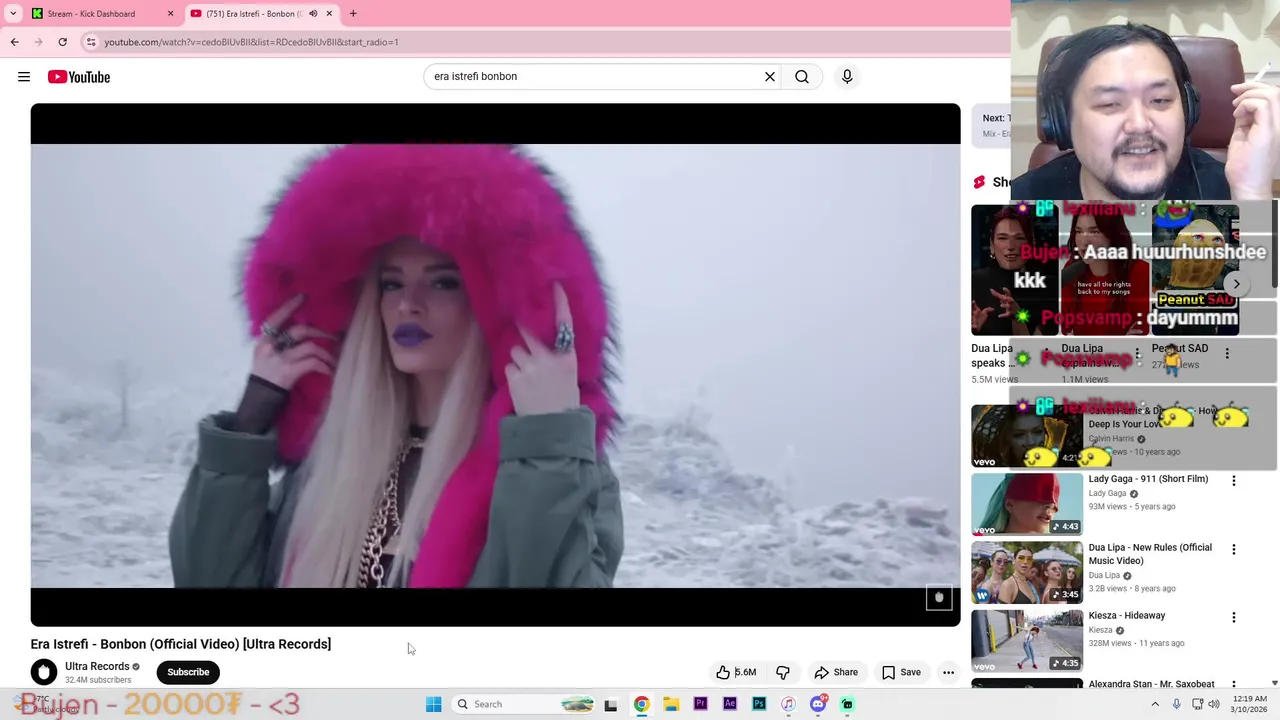Open Lady Gaga 911 title link
Viewport: 1280px width, 720px height.
[x=1148, y=479]
